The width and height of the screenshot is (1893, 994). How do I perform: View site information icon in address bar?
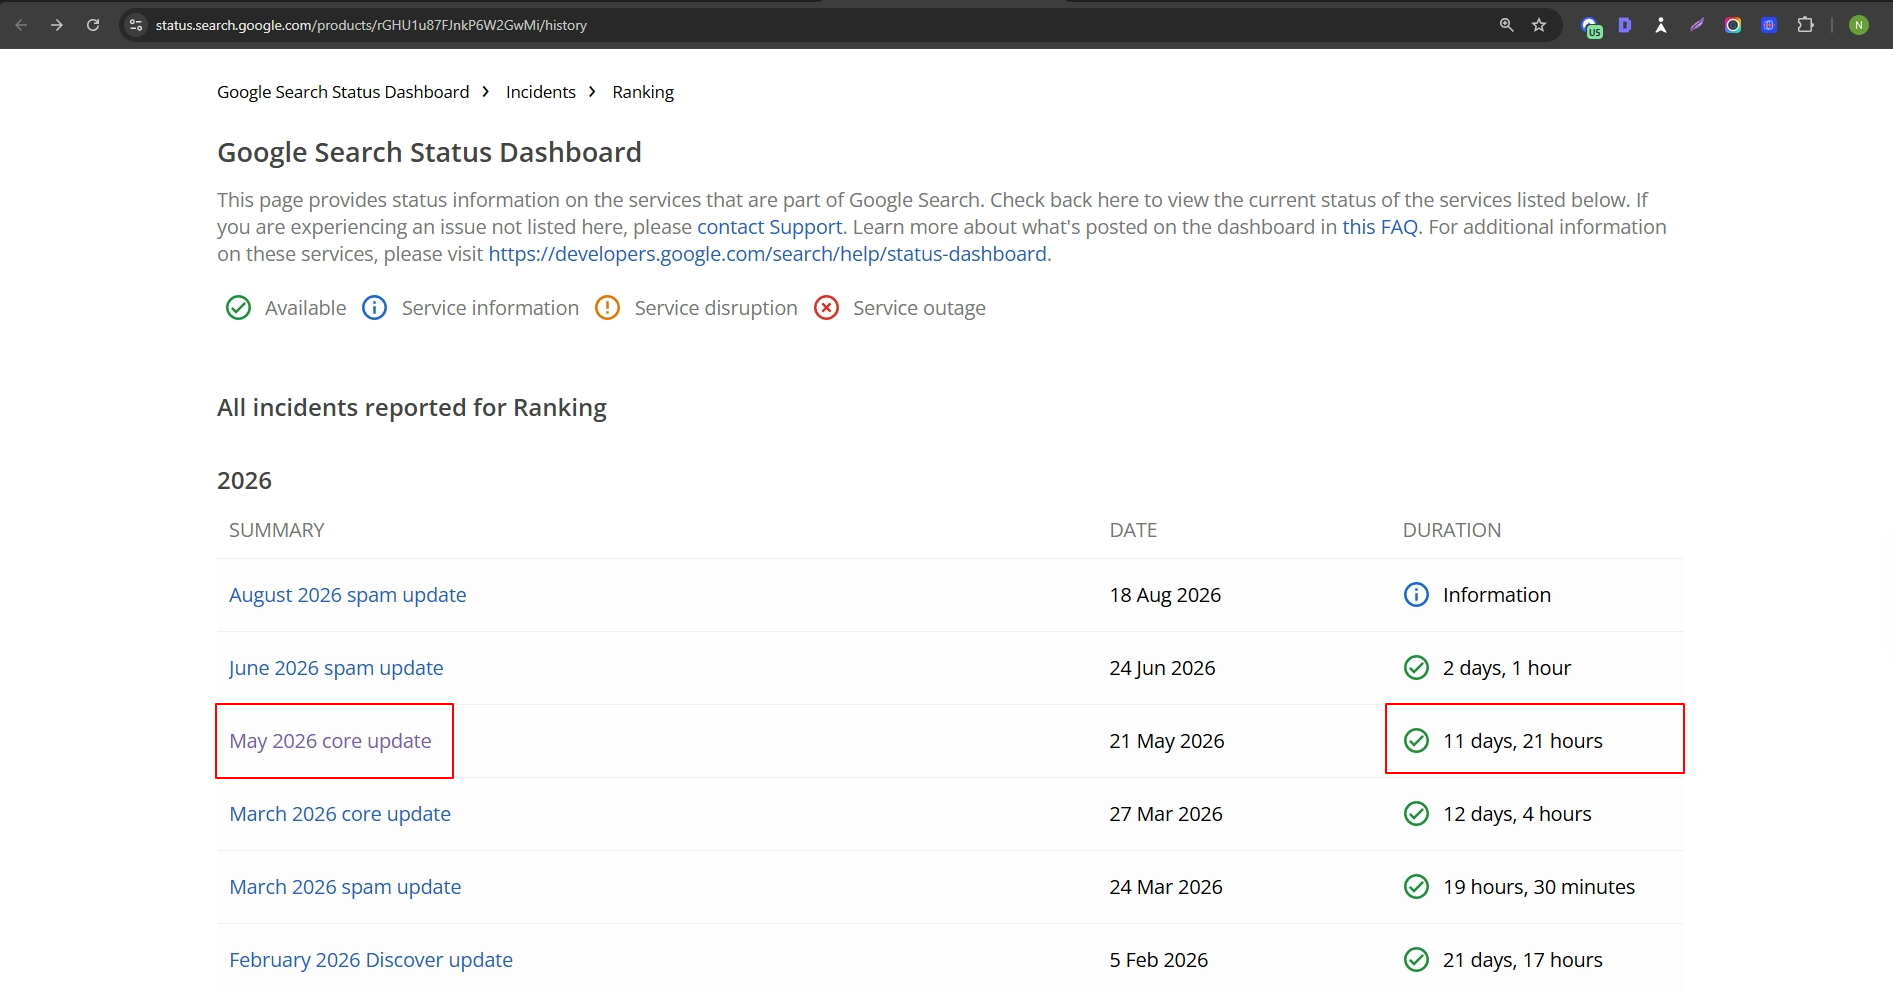(137, 25)
